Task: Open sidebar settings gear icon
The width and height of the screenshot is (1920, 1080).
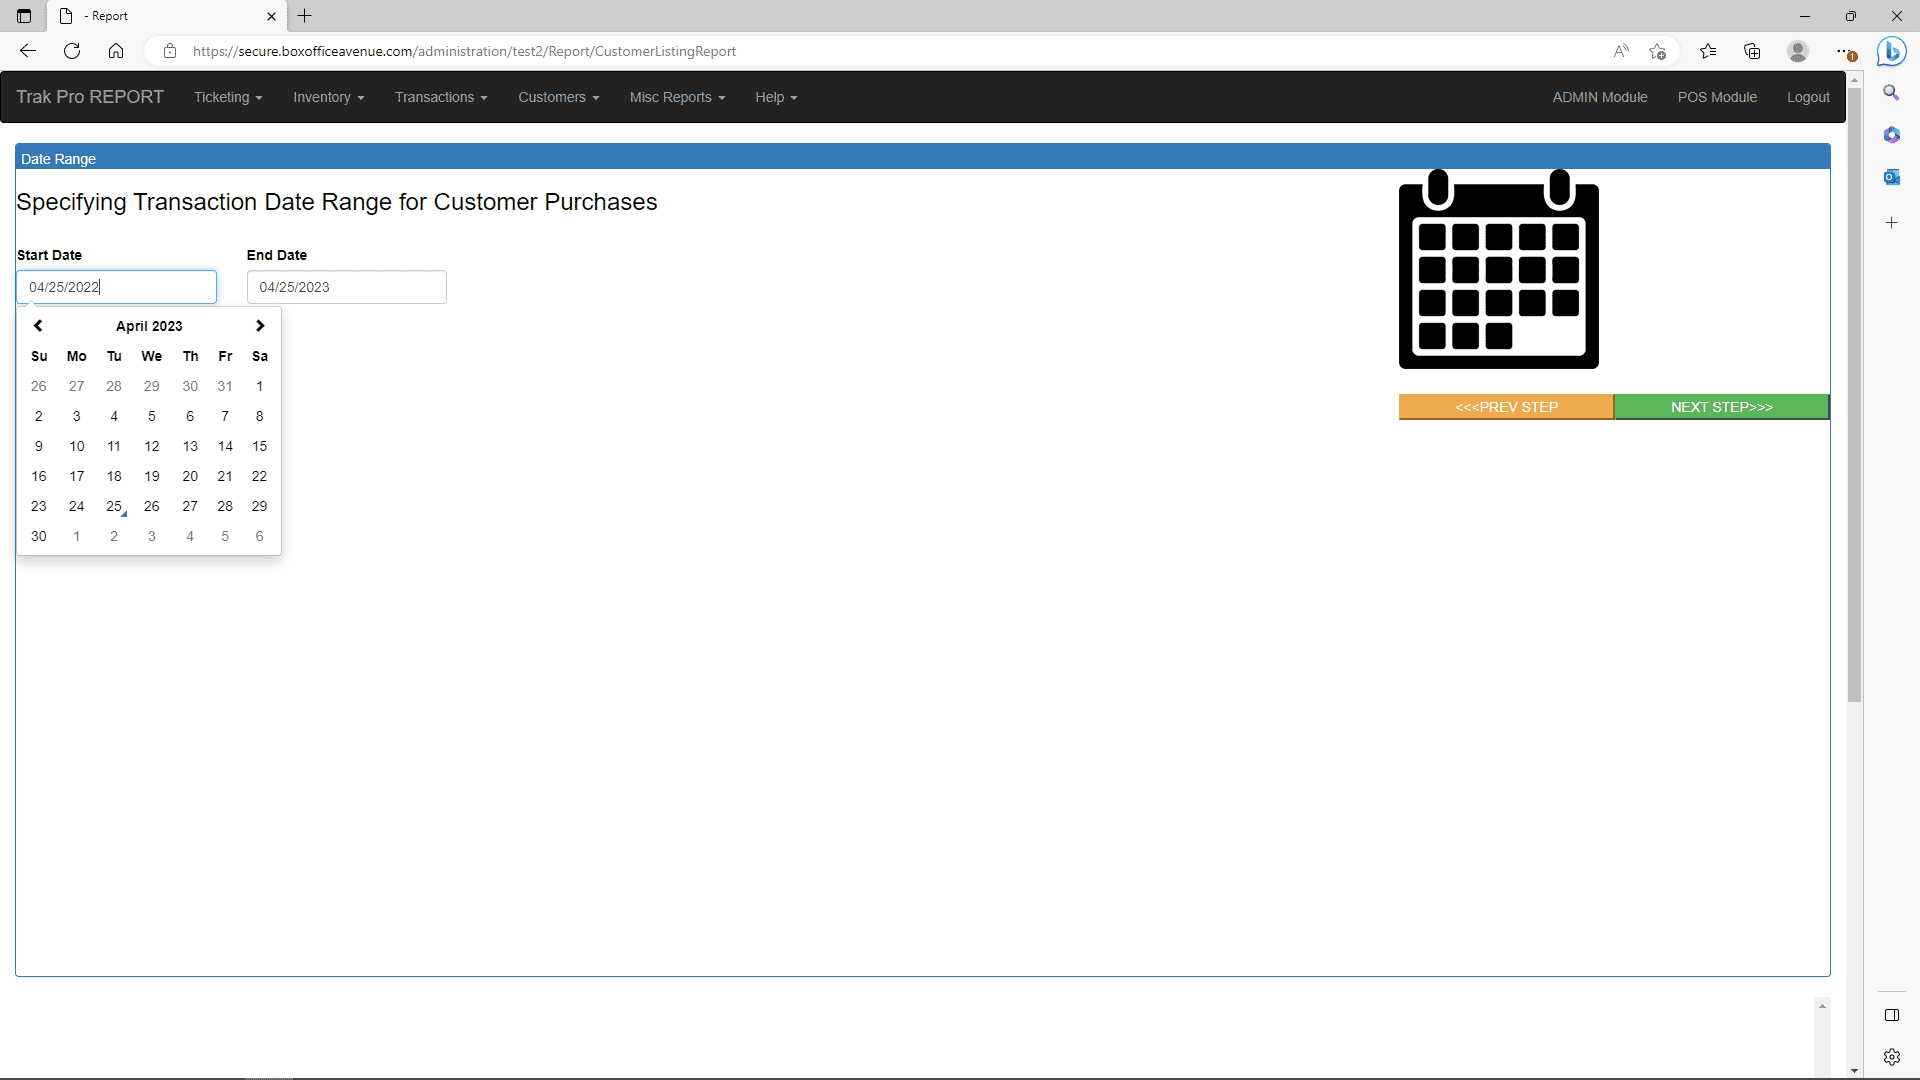Action: click(1891, 1057)
